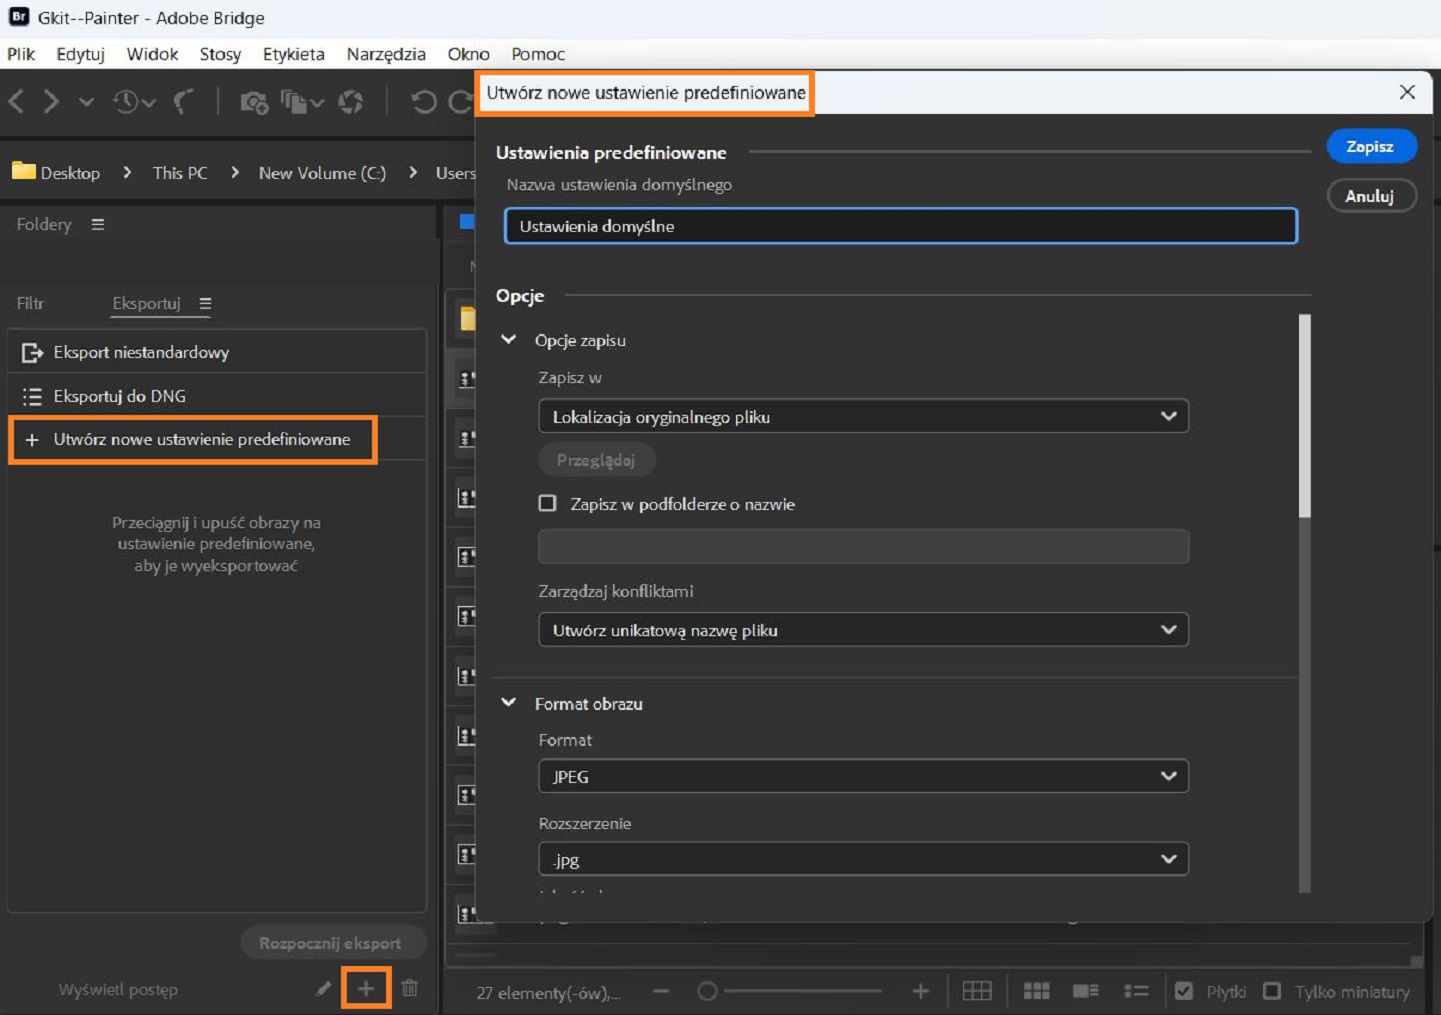Viewport: 1441px width, 1015px height.
Task: Enable Zapisz w podfolderze o nazwie checkbox
Action: (547, 503)
